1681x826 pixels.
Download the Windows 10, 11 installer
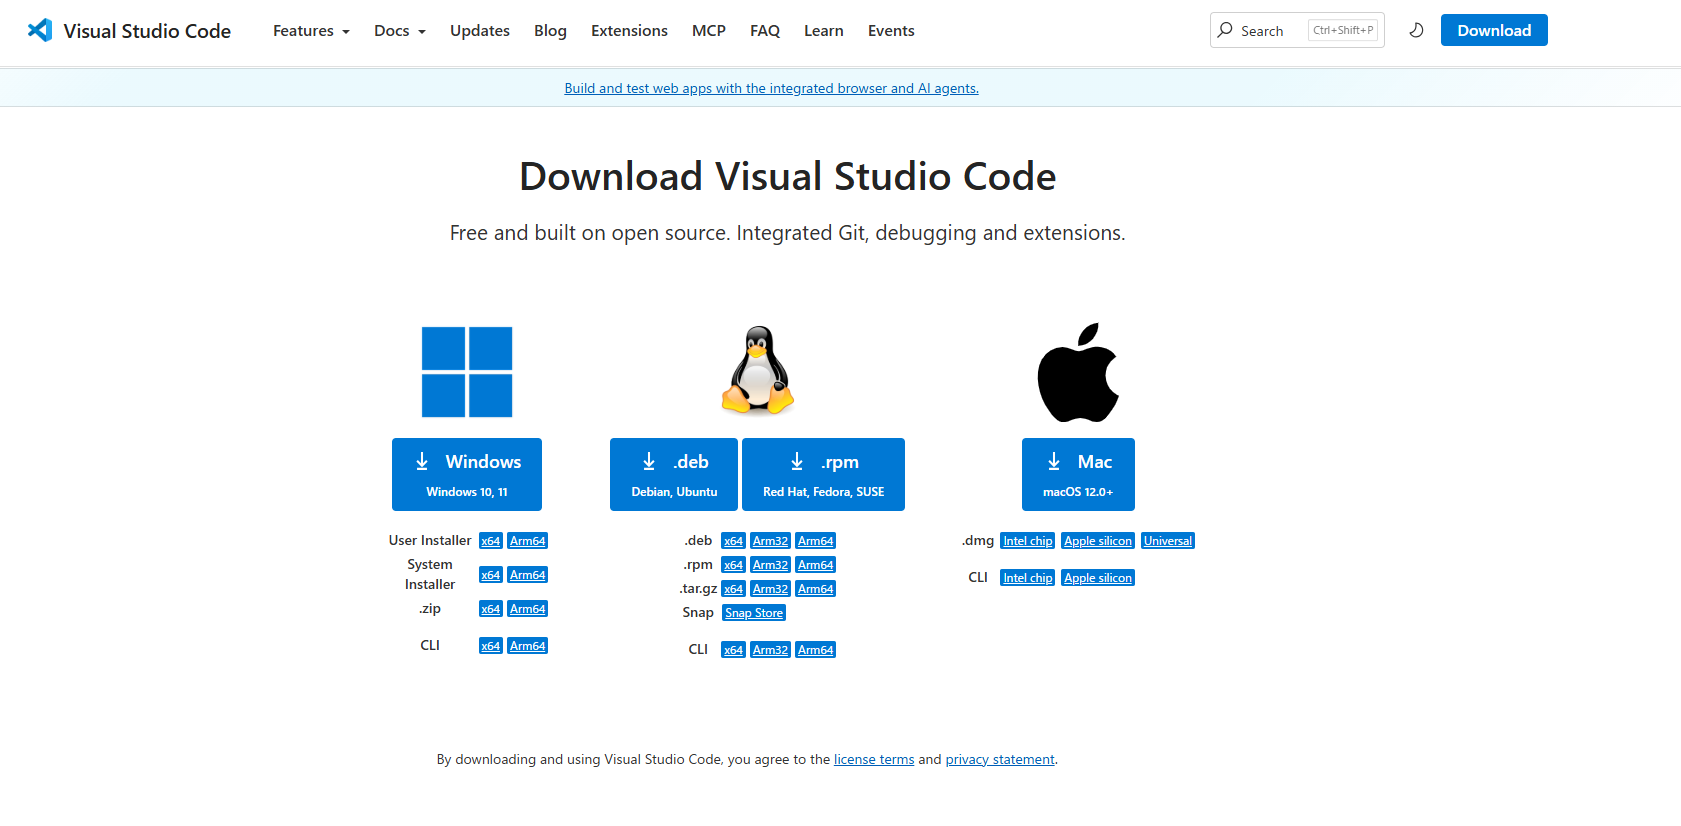point(467,474)
